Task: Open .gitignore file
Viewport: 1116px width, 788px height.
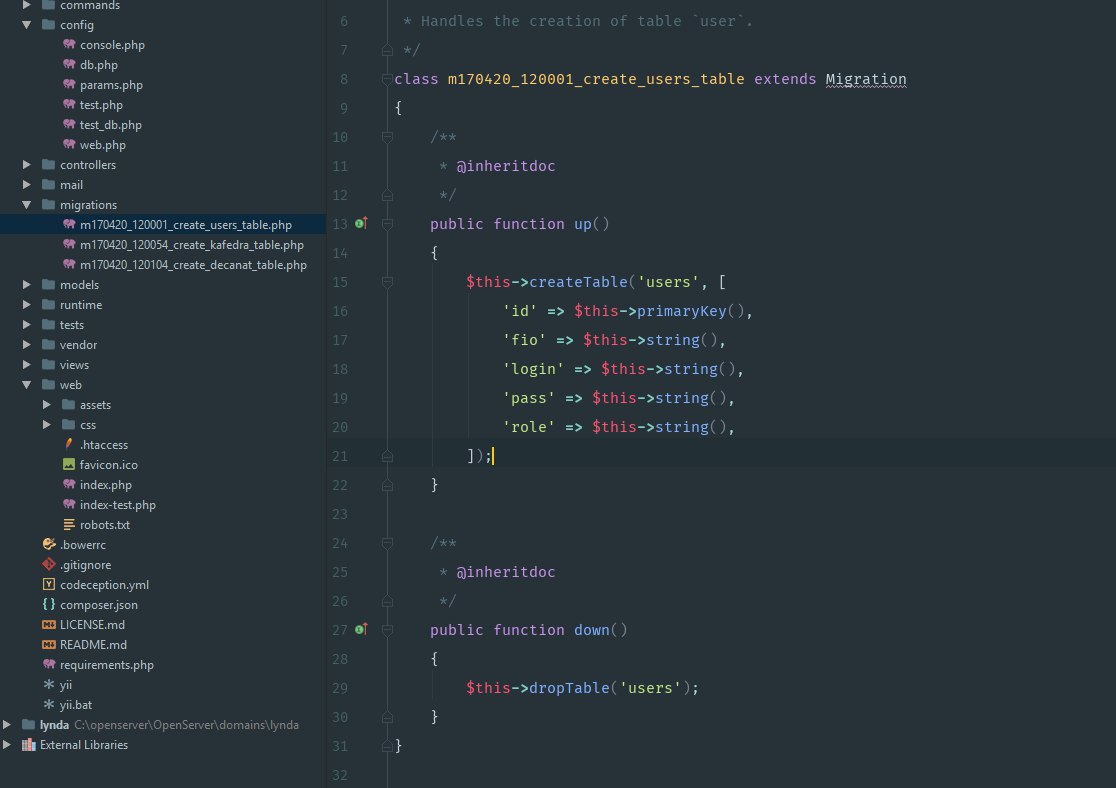Action: (x=85, y=564)
